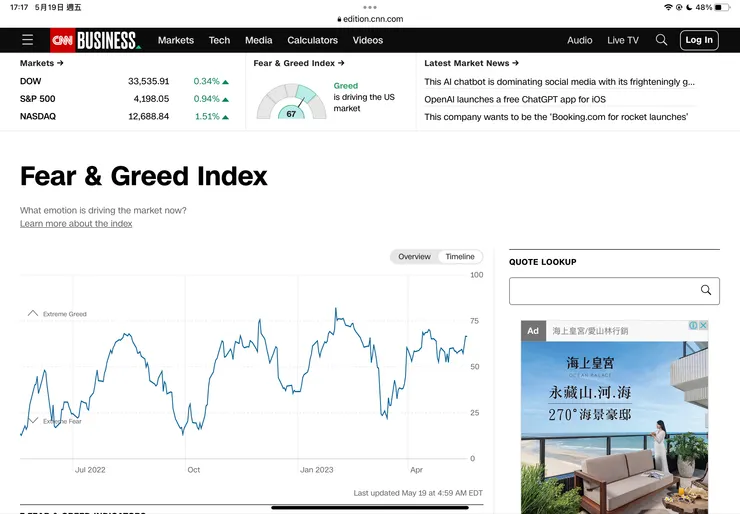Switch to the Timeline view
The width and height of the screenshot is (740, 514).
(460, 257)
